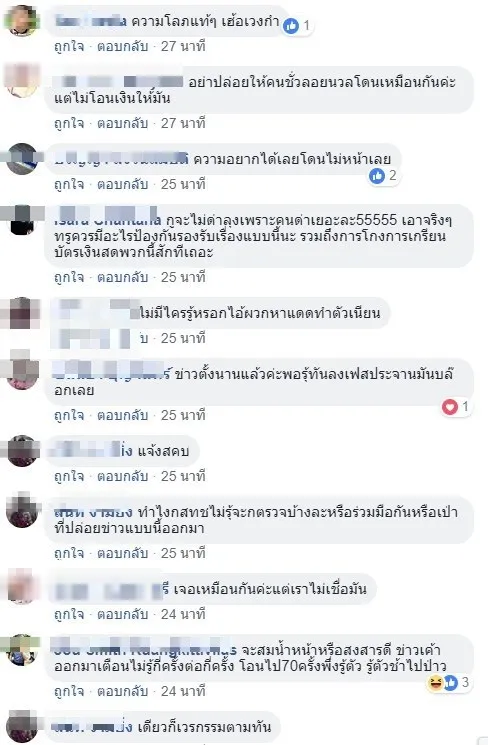Screen dimensions: 488x745
Task: Open the first commenter's profile picture
Action: coord(21,21)
